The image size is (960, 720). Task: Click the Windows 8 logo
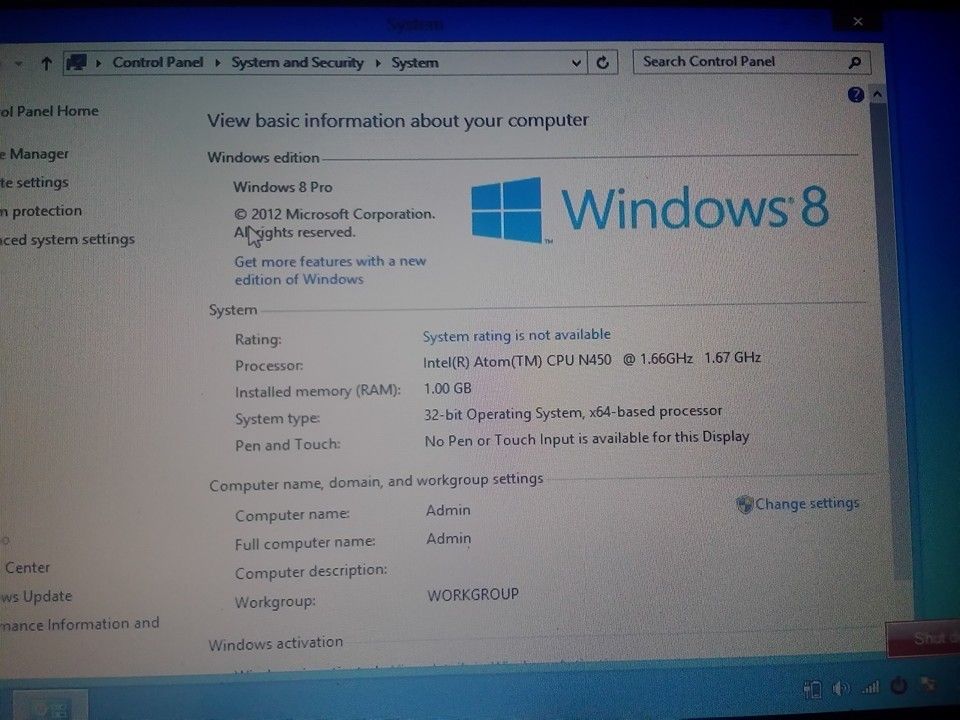(x=650, y=210)
